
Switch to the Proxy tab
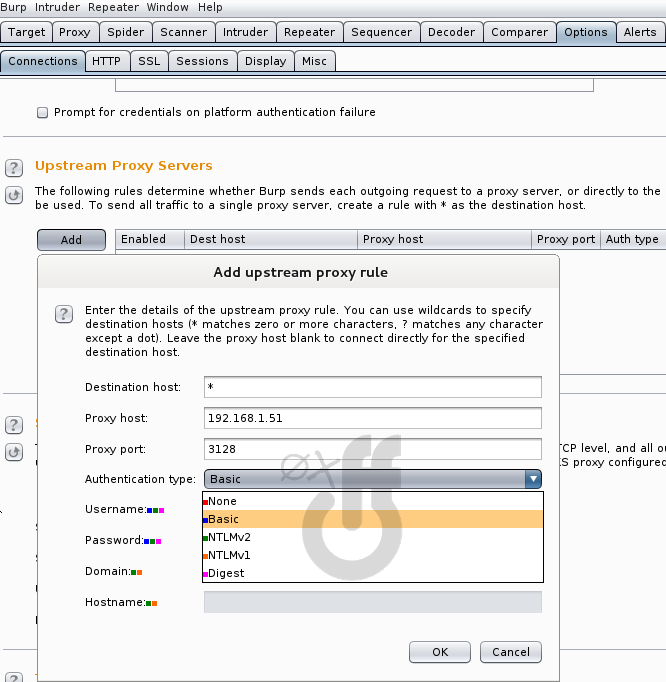(75, 32)
